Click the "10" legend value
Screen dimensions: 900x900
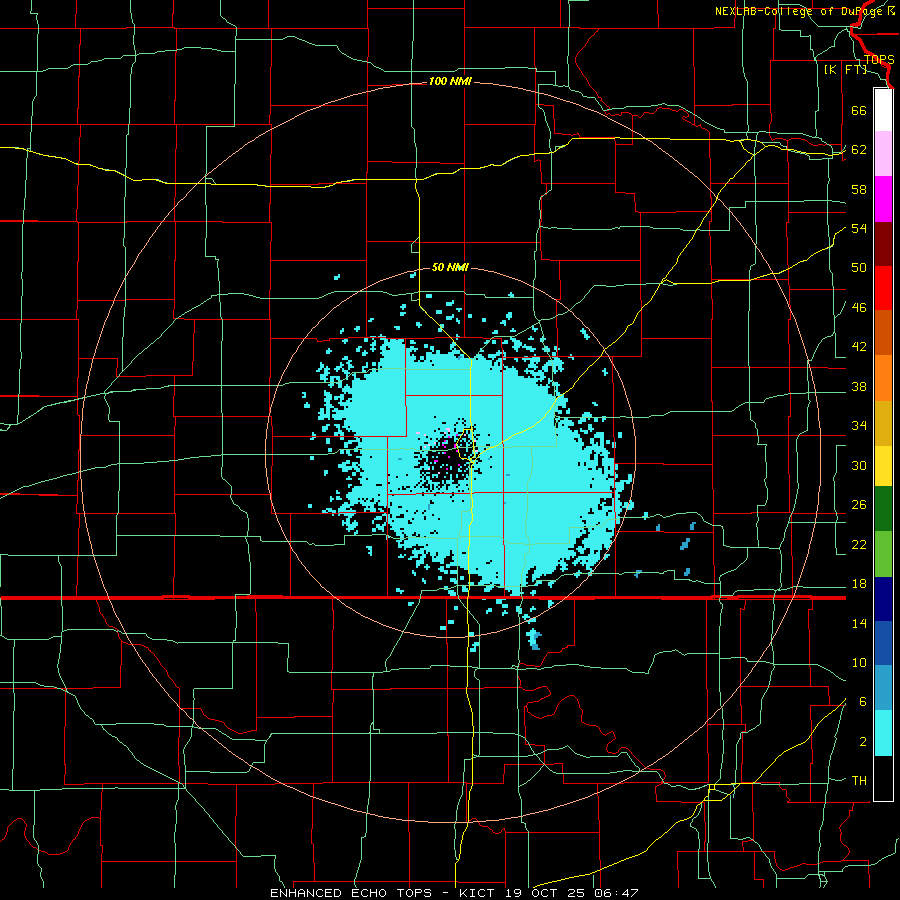coord(859,663)
